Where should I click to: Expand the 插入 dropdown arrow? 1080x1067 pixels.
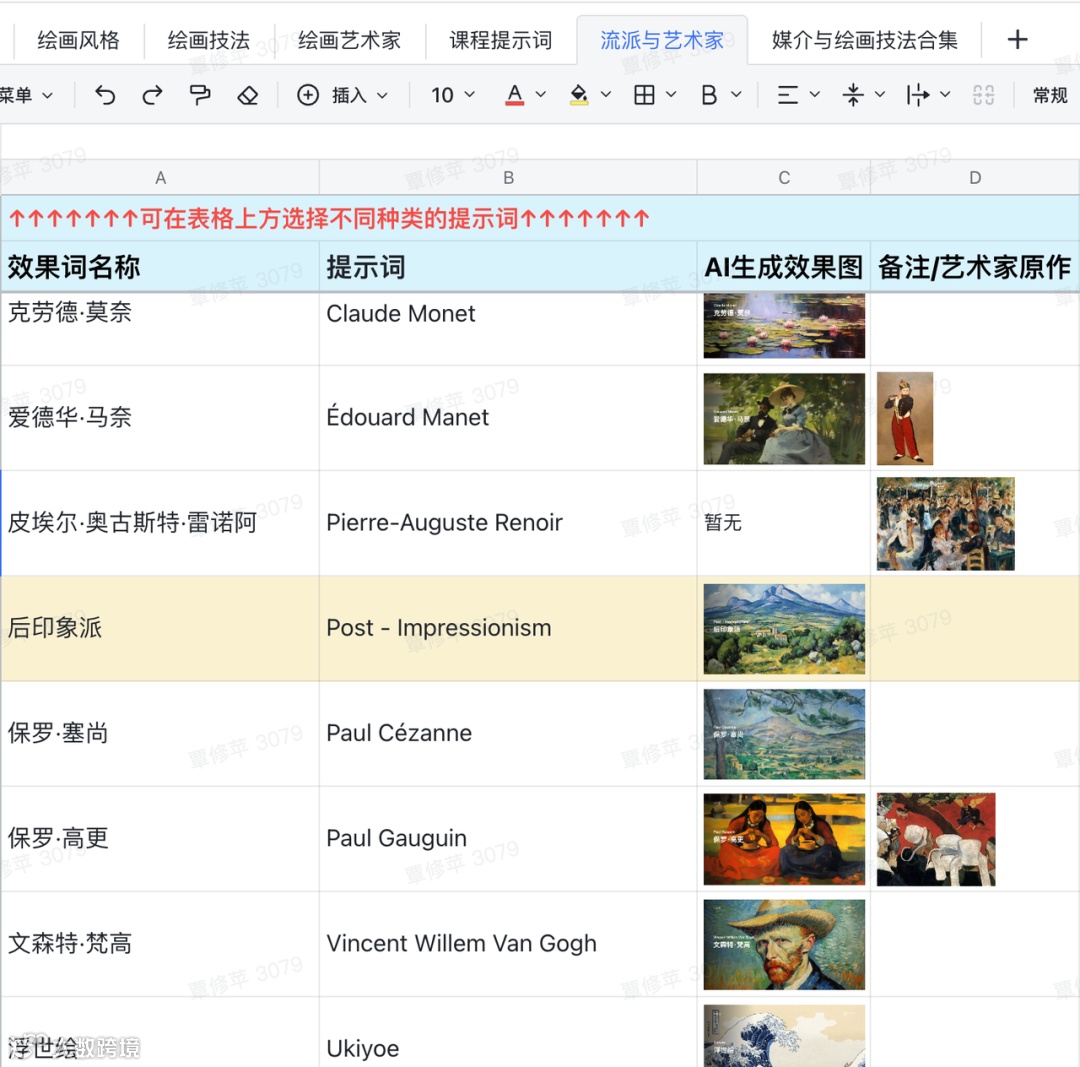[x=382, y=95]
